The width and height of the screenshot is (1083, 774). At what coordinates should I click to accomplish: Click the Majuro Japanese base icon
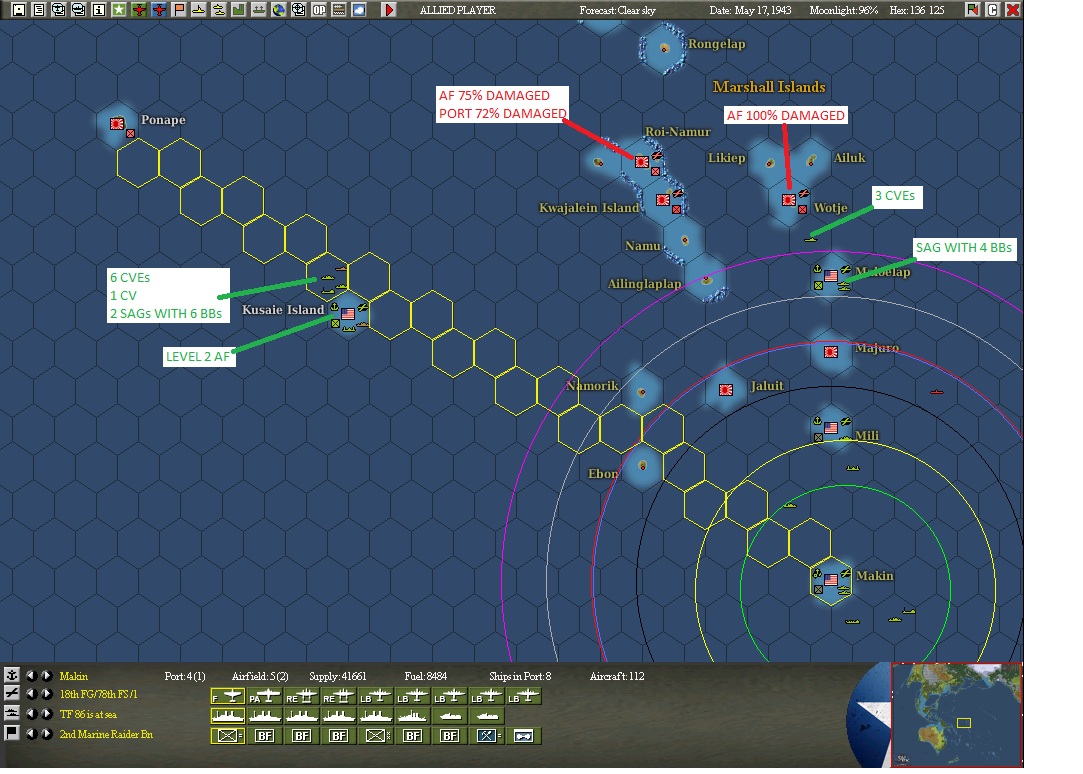click(831, 351)
